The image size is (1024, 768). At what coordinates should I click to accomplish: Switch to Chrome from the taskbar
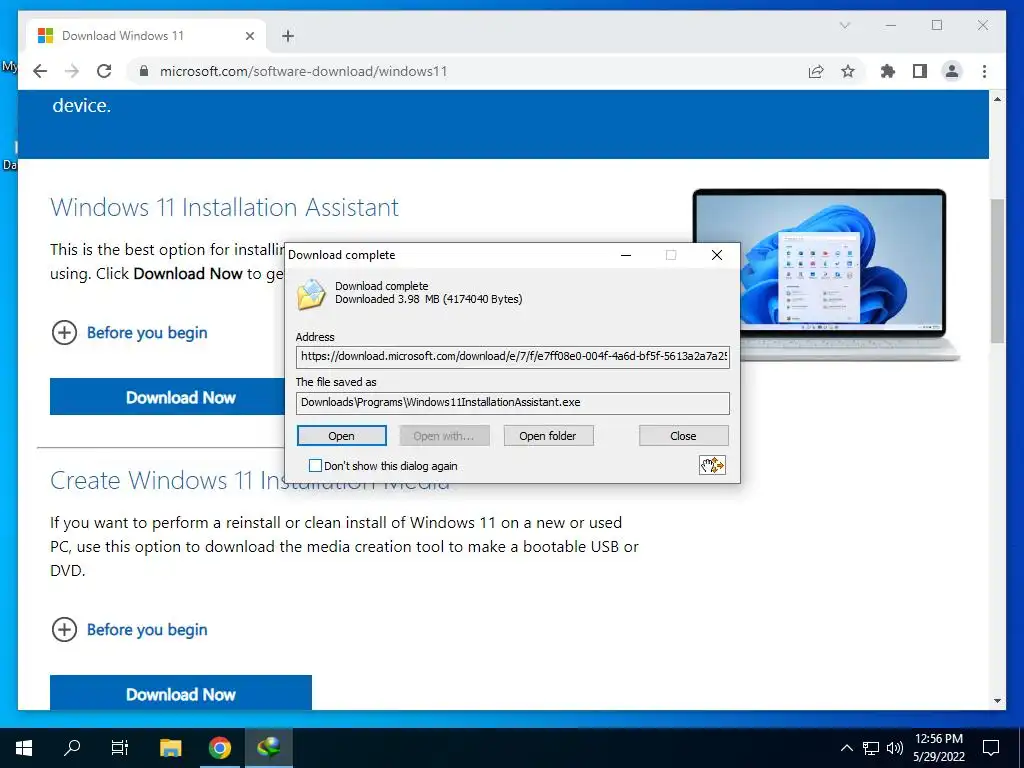tap(220, 748)
